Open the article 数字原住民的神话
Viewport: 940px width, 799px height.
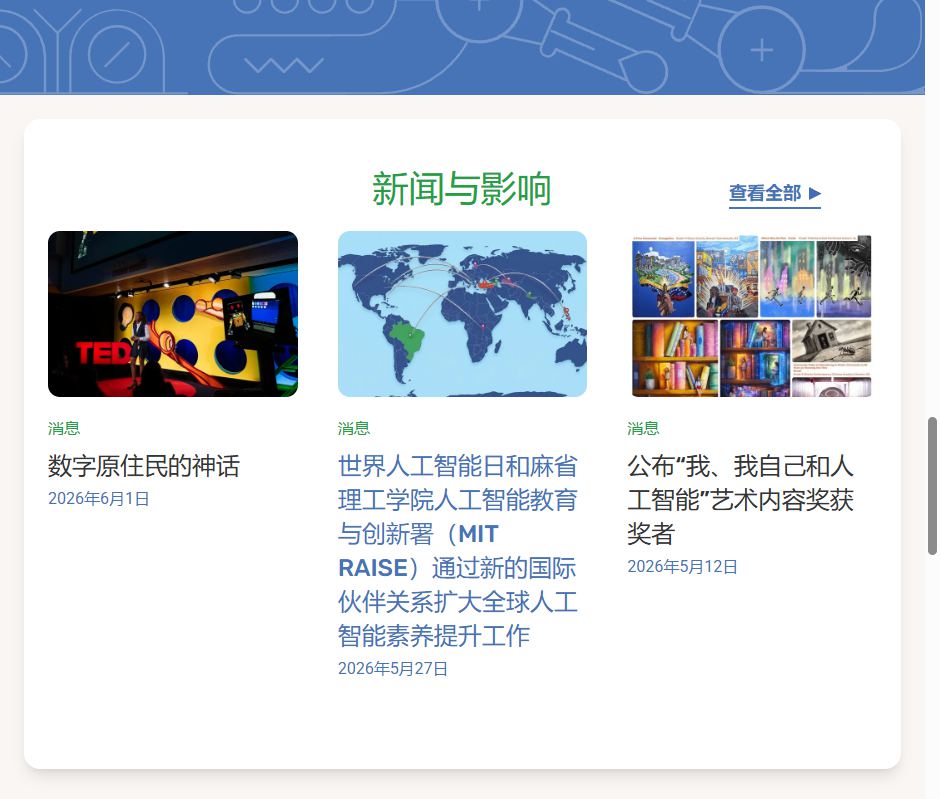click(x=144, y=466)
